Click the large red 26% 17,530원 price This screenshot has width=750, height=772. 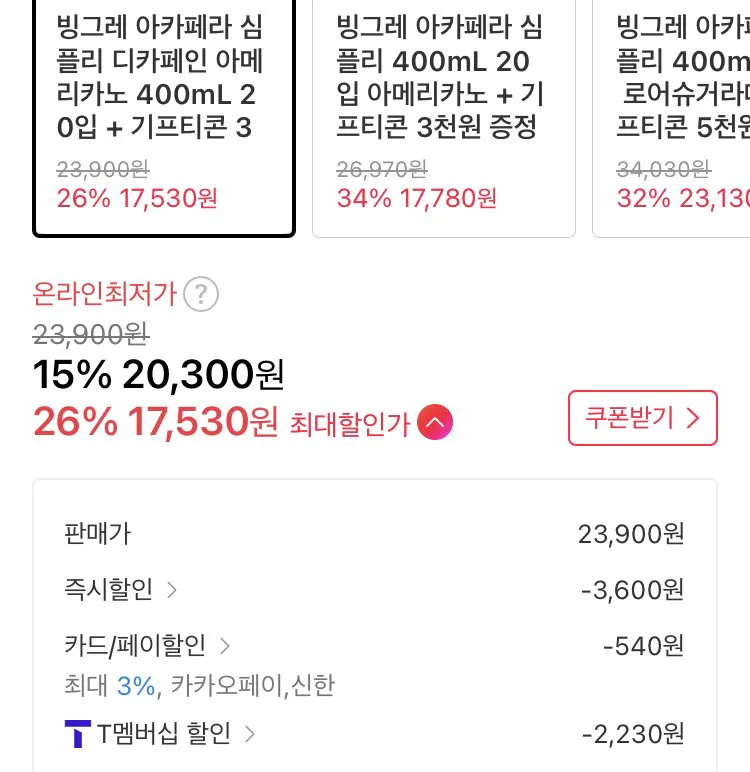156,422
